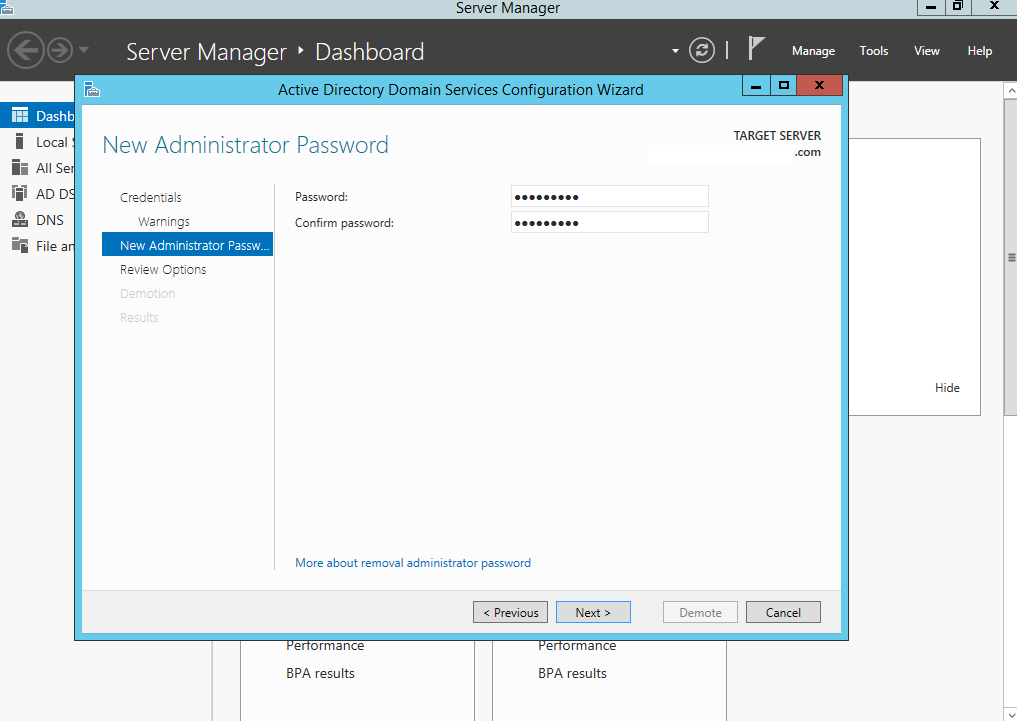The width and height of the screenshot is (1017, 721).
Task: Select the Dashboard icon in the sidebar
Action: click(22, 115)
